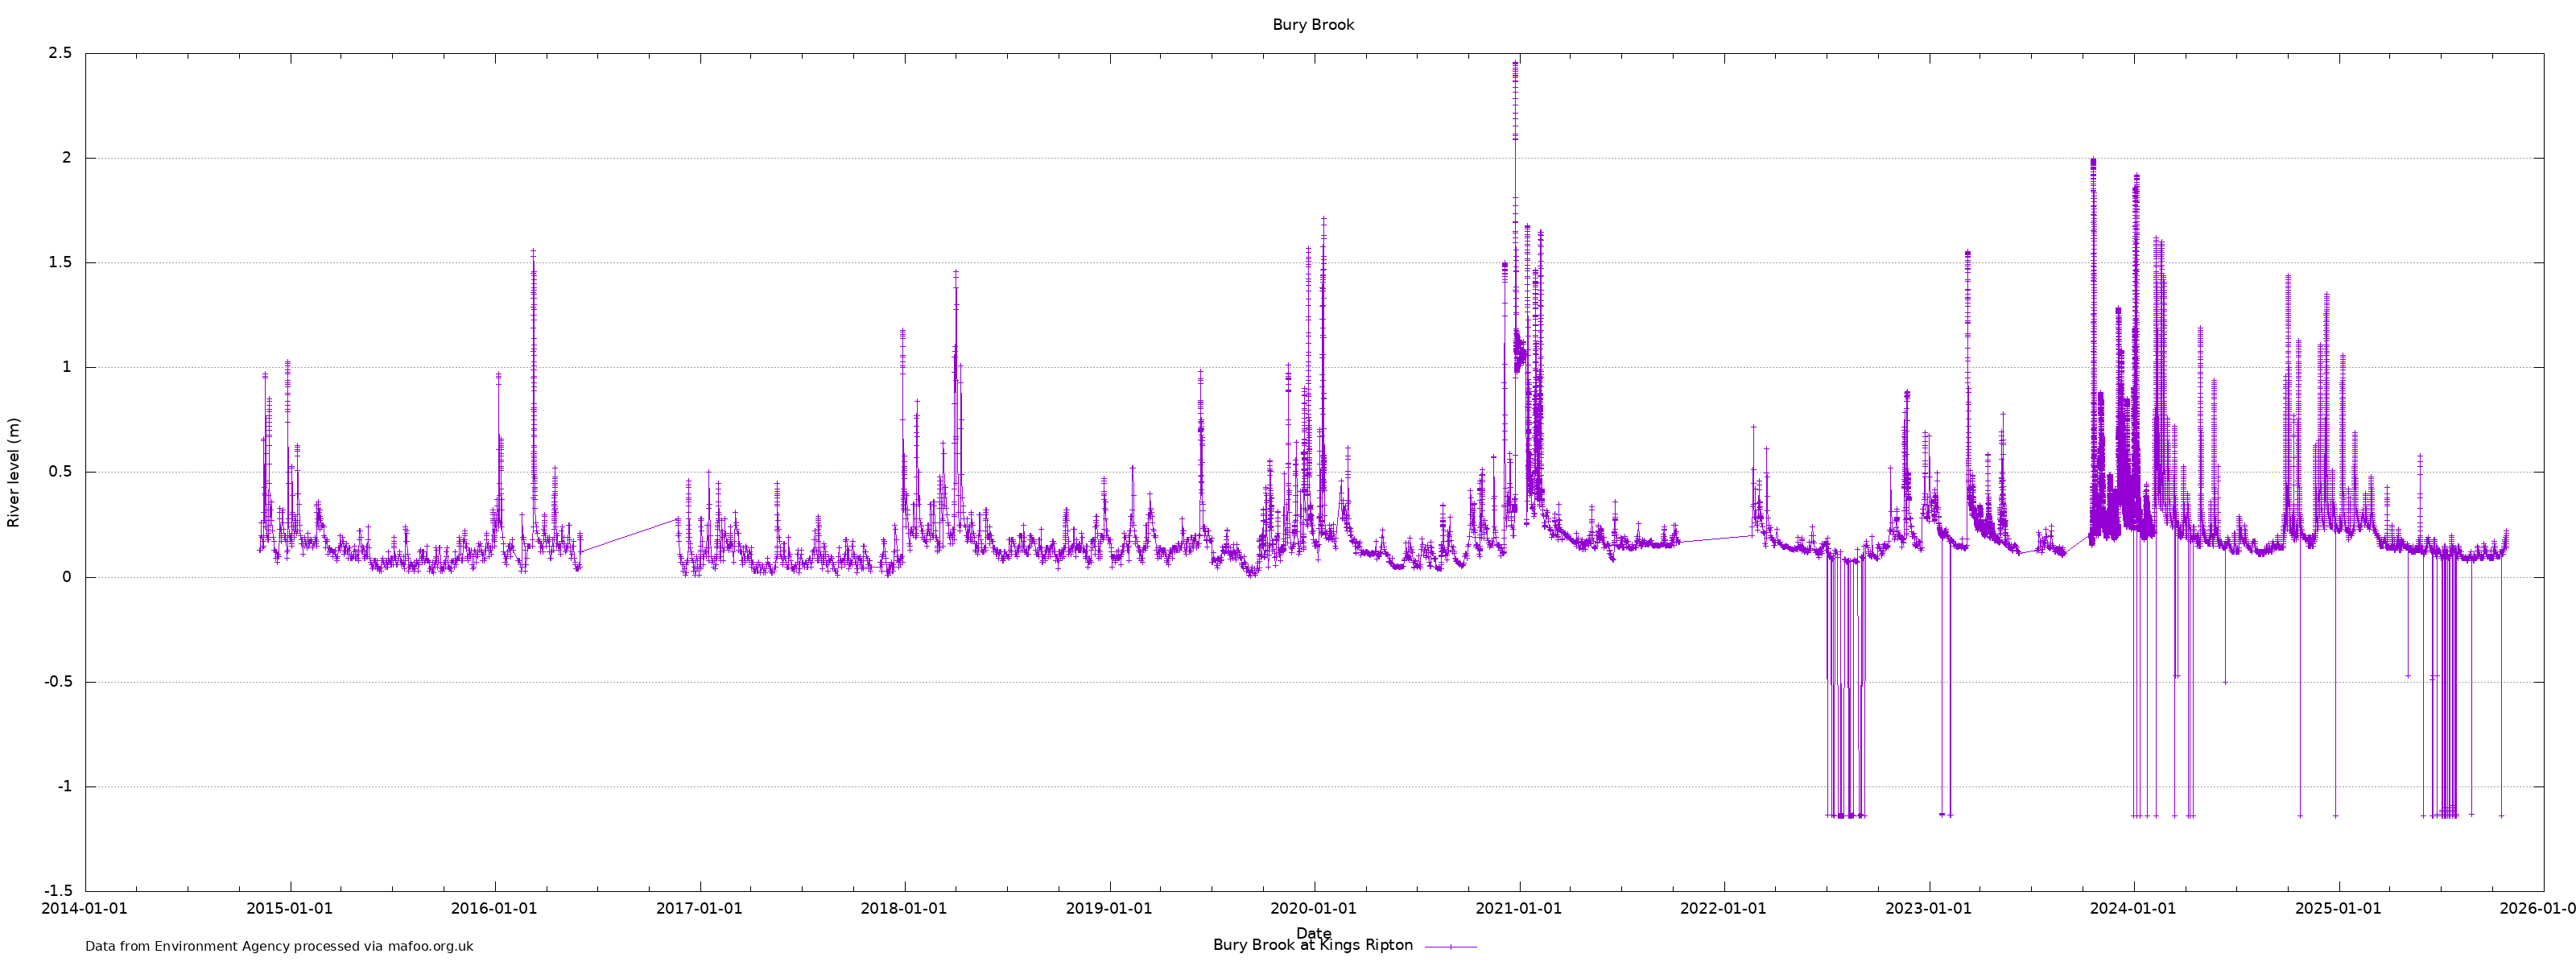
Task: Click the 2018-01-01 x-axis date label
Action: pos(904,909)
